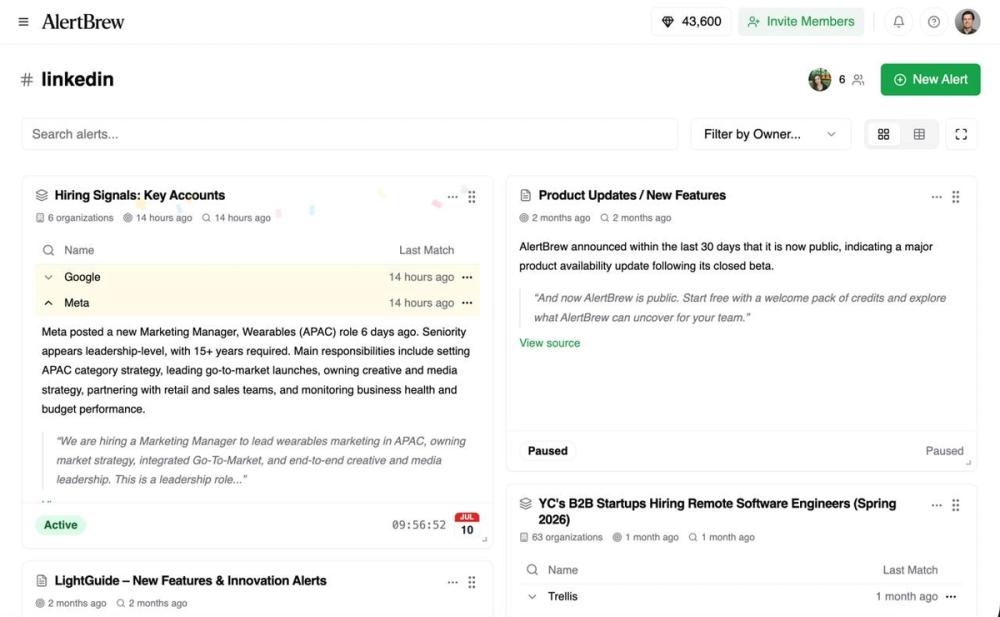Open YC's B2B Startups Hiring alert title
The width and height of the screenshot is (1000, 617).
pyautogui.click(x=717, y=511)
